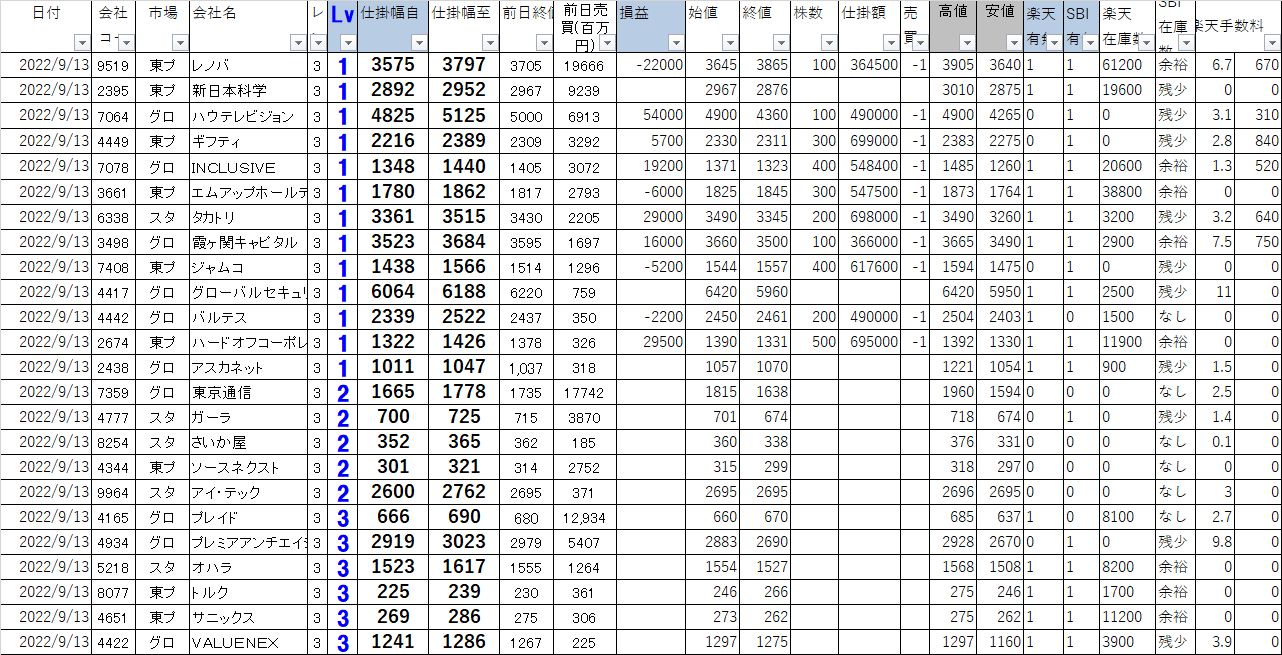This screenshot has height=655, width=1282.
Task: Select the company name バルテス
Action: tap(218, 317)
